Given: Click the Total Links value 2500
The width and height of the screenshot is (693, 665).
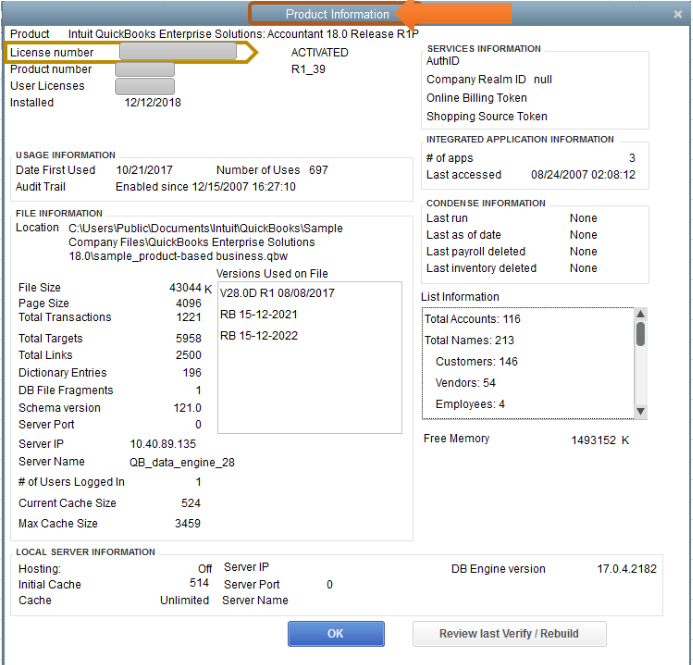Looking at the screenshot, I should [x=188, y=355].
